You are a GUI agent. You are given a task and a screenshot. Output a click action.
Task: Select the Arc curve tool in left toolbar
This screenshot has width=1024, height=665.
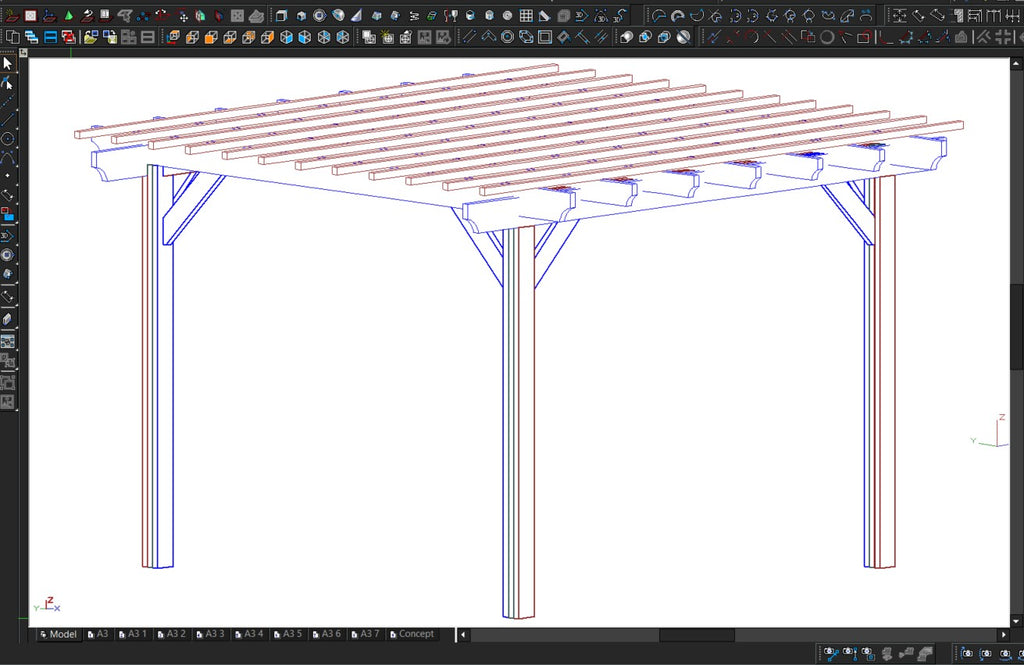(x=7, y=157)
